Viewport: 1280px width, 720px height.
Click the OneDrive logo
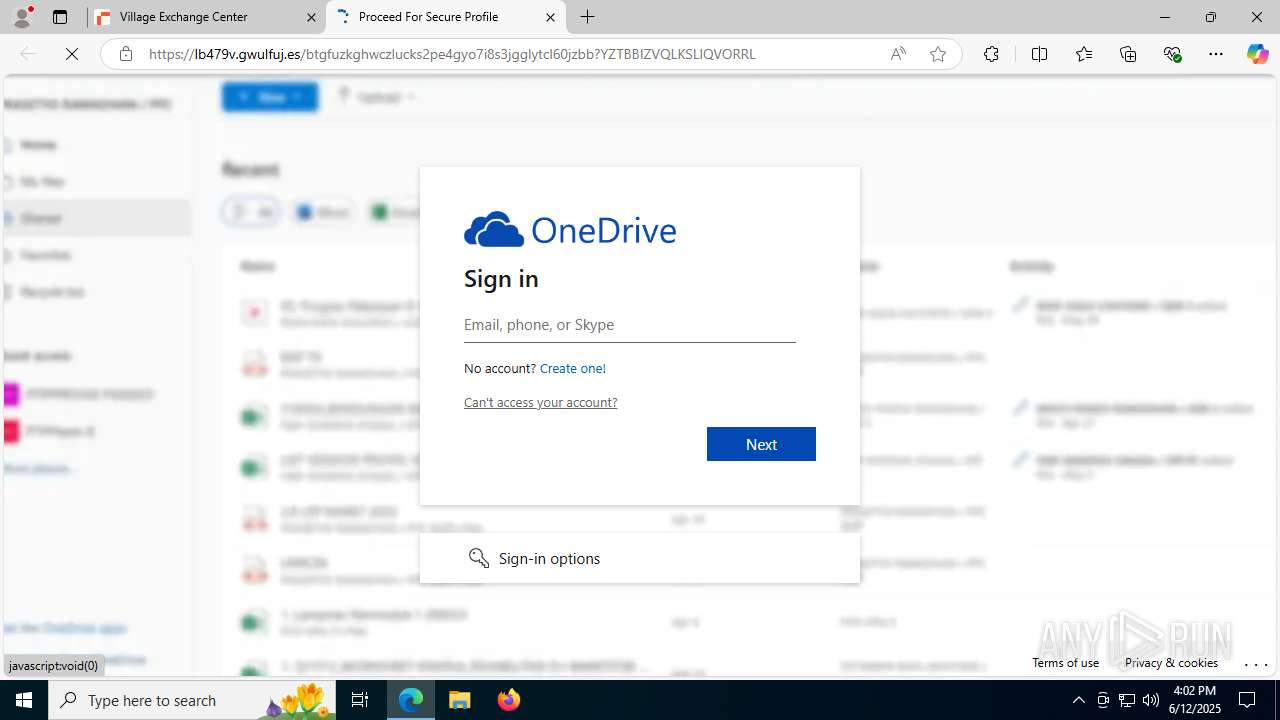[570, 230]
